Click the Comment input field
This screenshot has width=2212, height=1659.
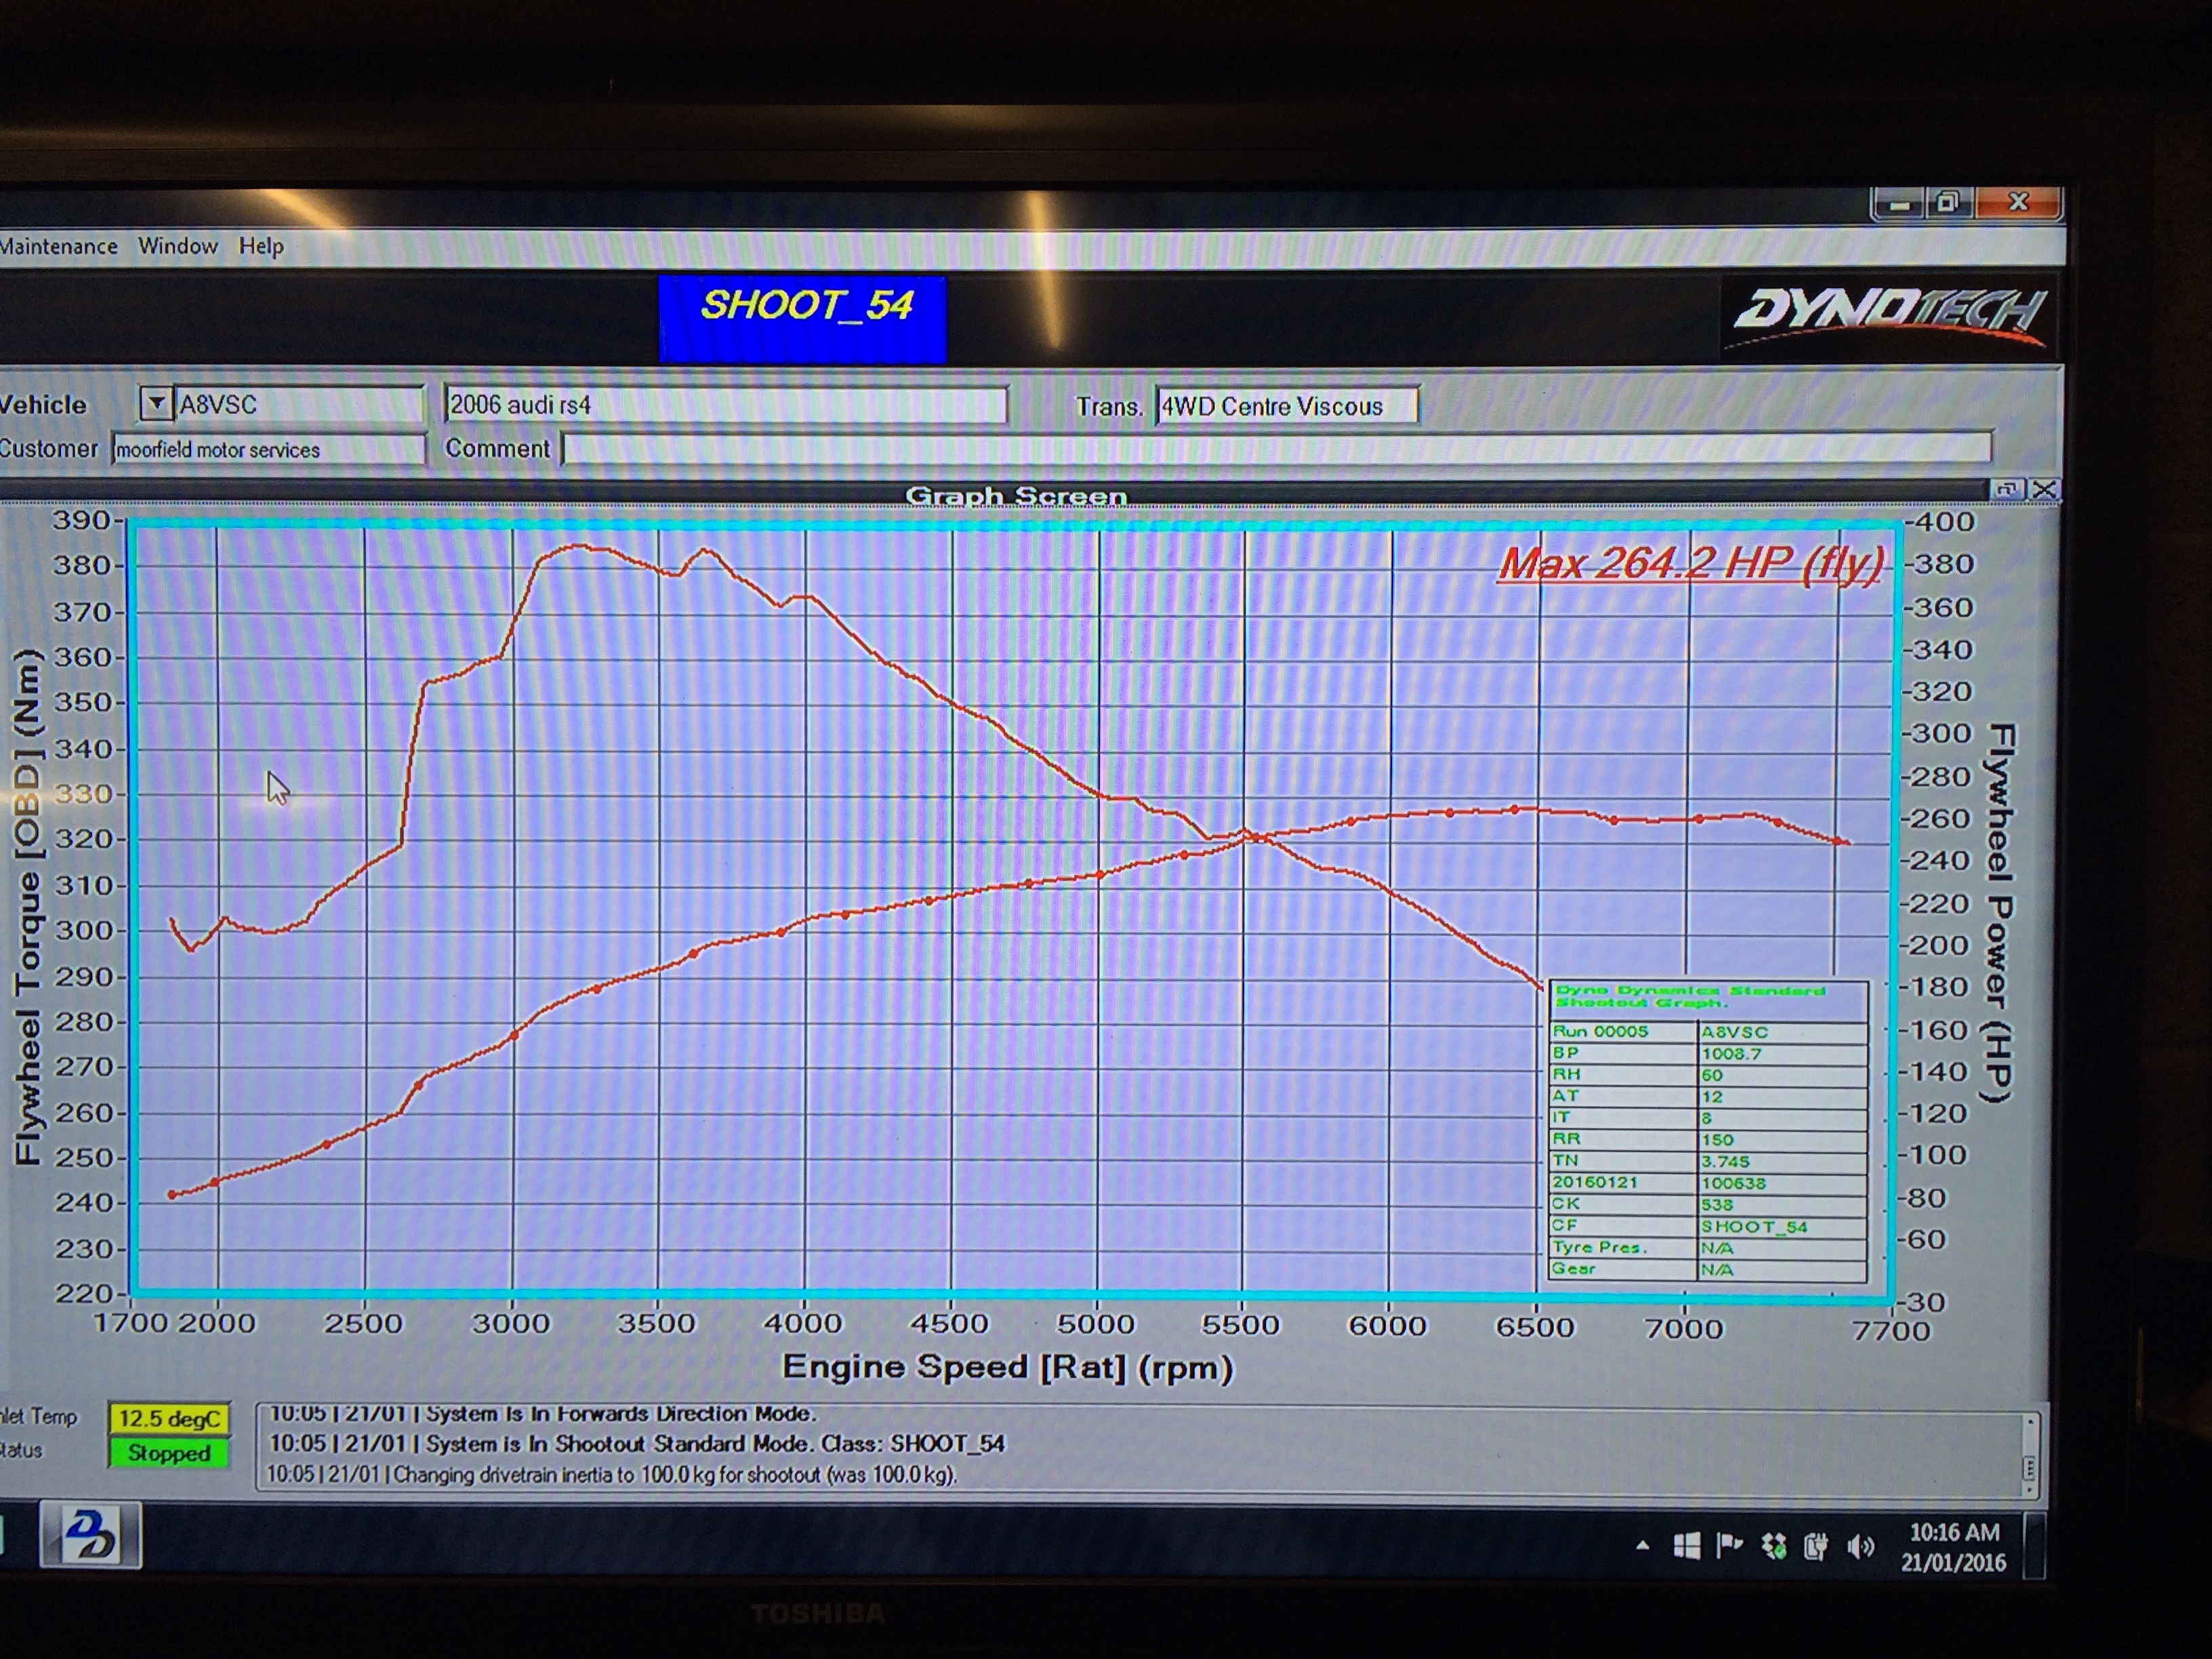1276,448
